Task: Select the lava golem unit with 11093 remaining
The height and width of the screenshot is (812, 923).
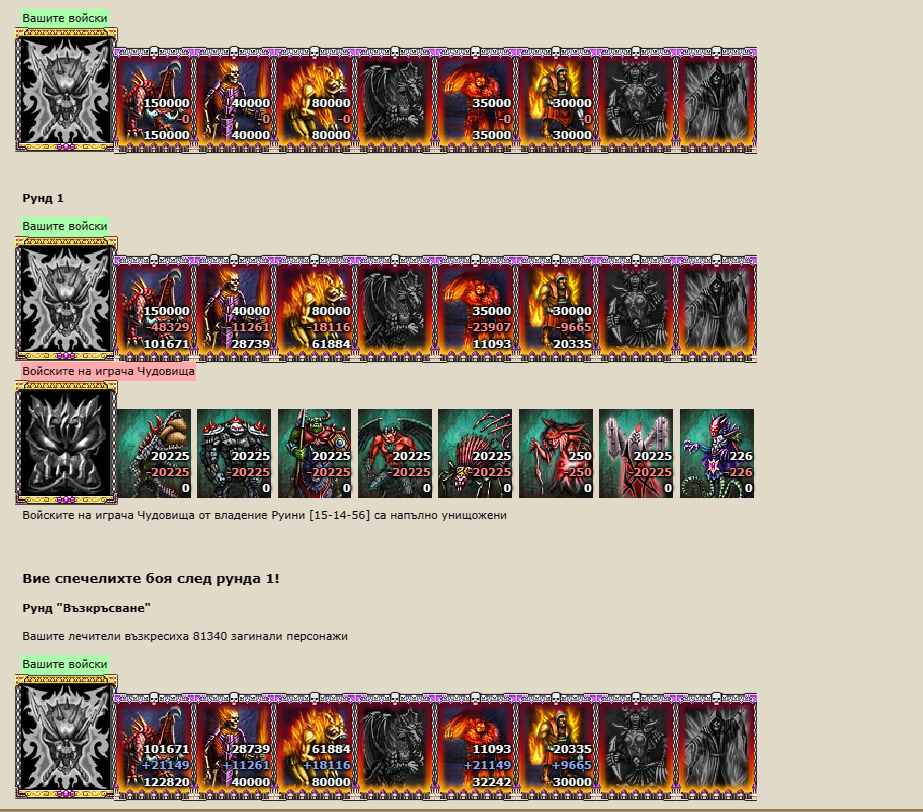Action: pos(475,308)
